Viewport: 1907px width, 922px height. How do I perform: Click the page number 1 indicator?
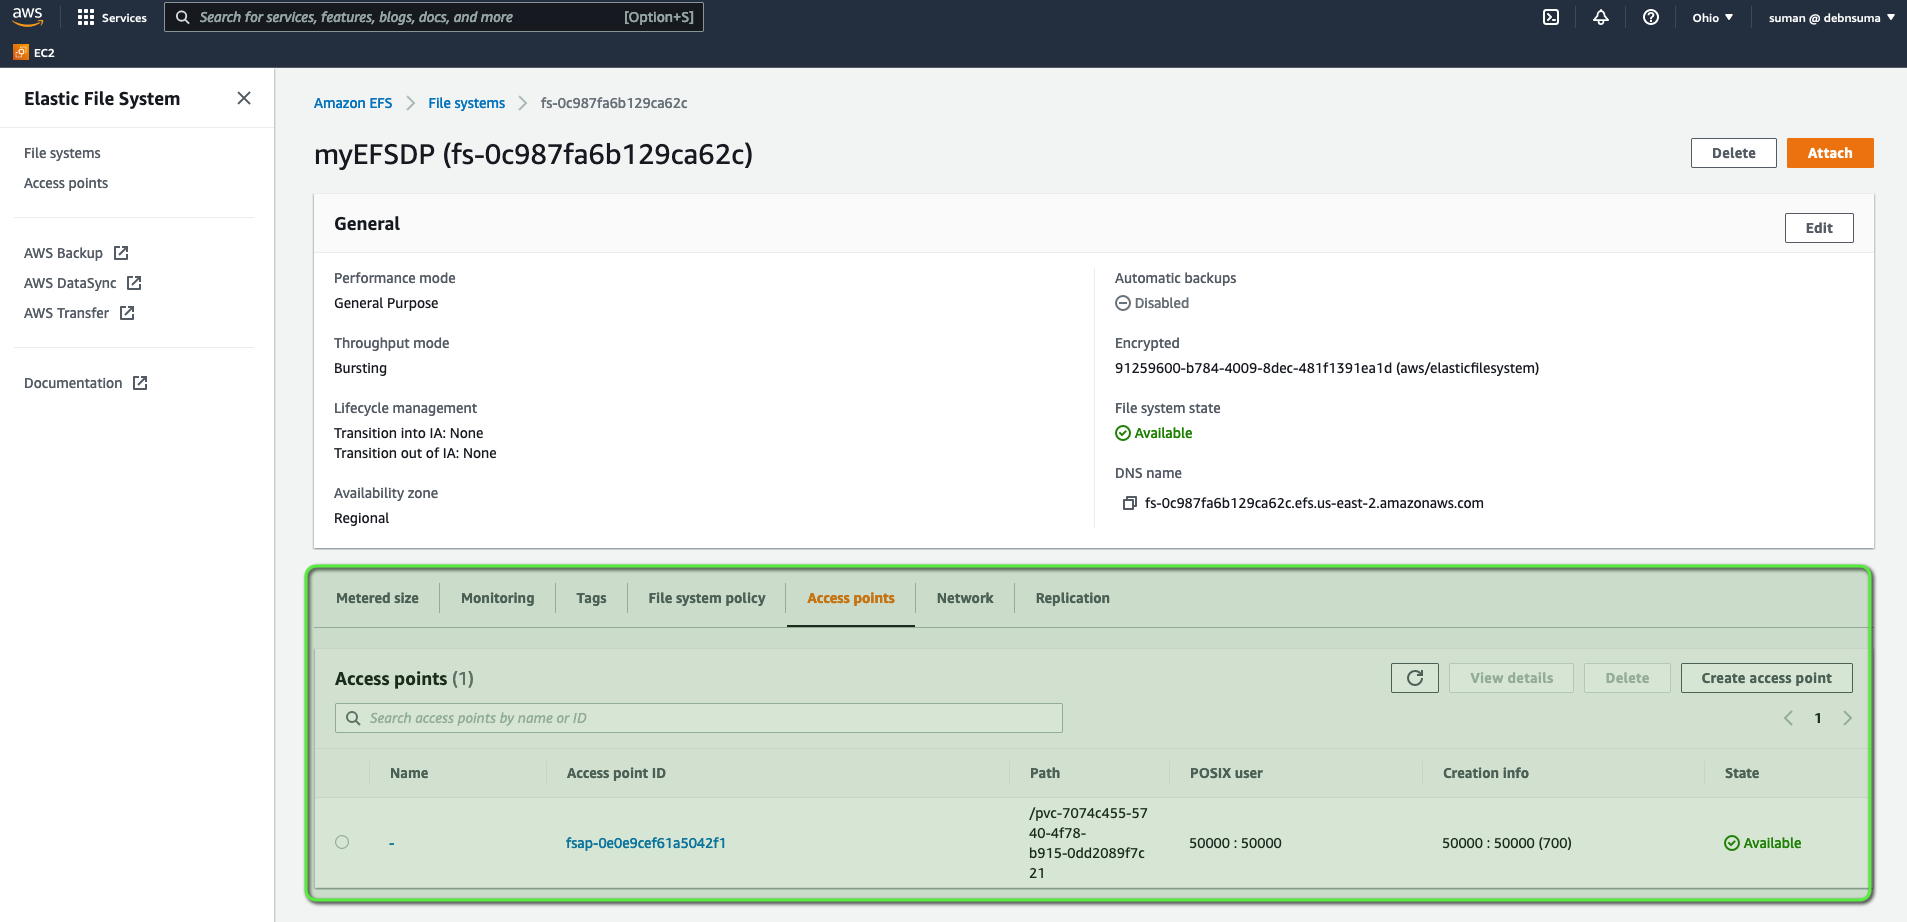click(1818, 718)
